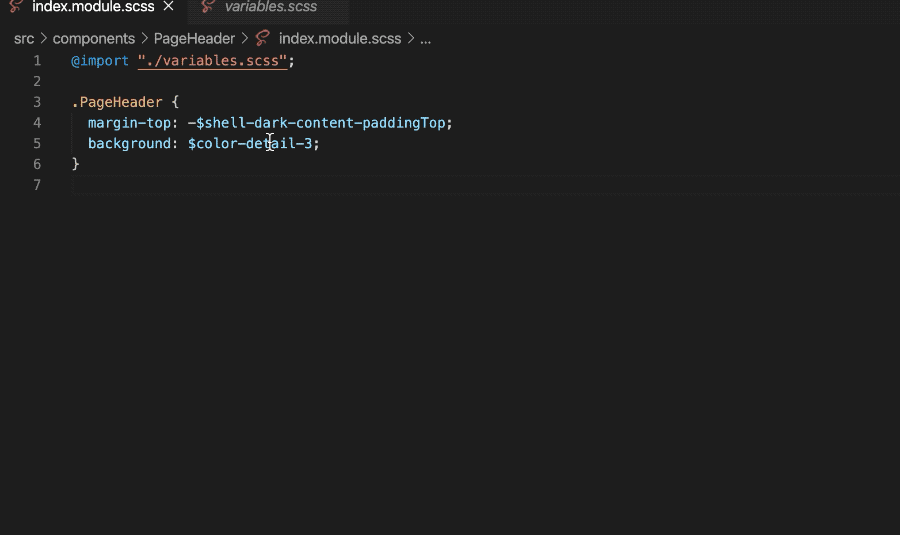Click the Sass icon on variables.scss tab
Image resolution: width=900 pixels, height=535 pixels.
pos(208,7)
